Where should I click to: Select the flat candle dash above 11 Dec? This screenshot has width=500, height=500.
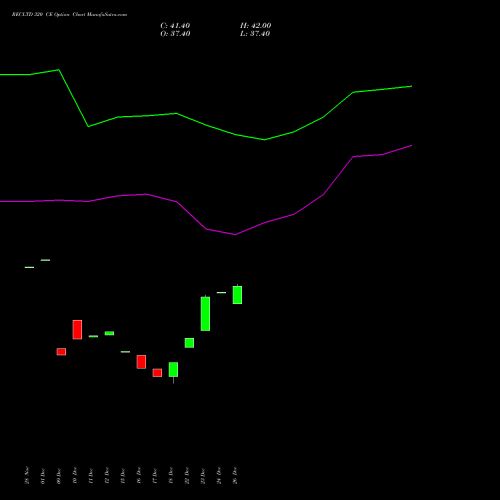pos(93,336)
